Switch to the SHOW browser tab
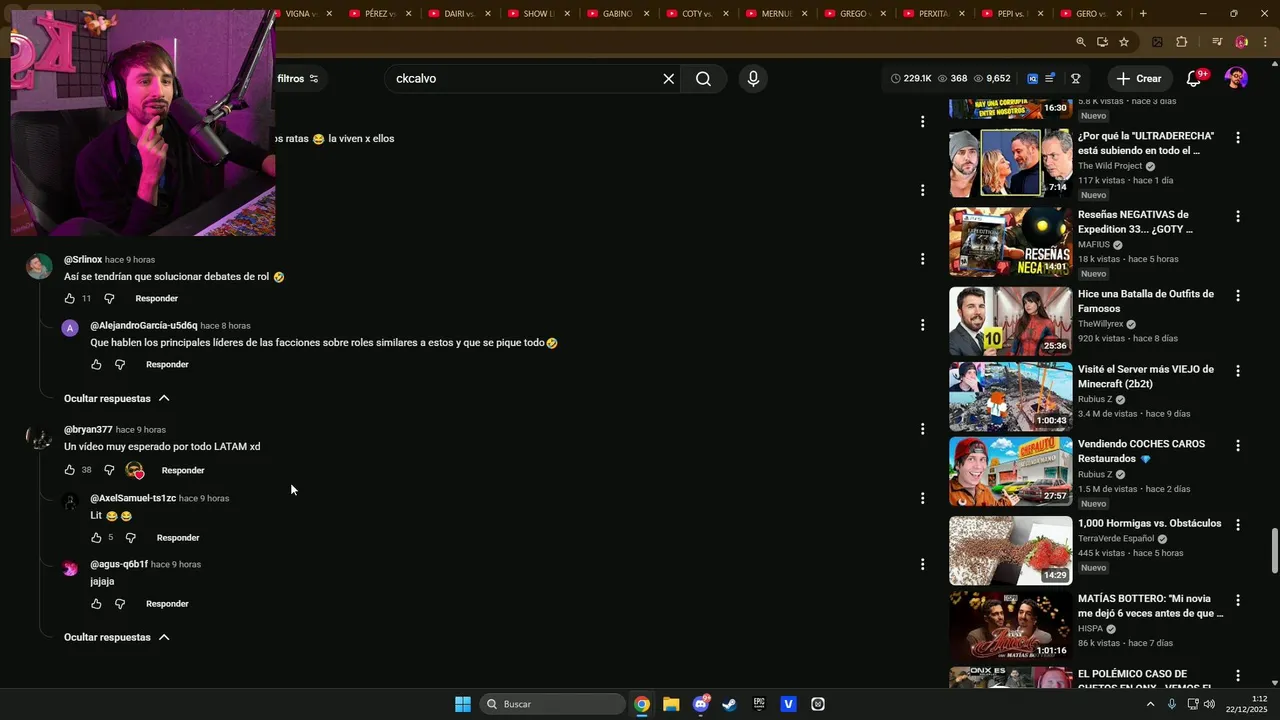This screenshot has height=720, width=1280. pos(538,14)
